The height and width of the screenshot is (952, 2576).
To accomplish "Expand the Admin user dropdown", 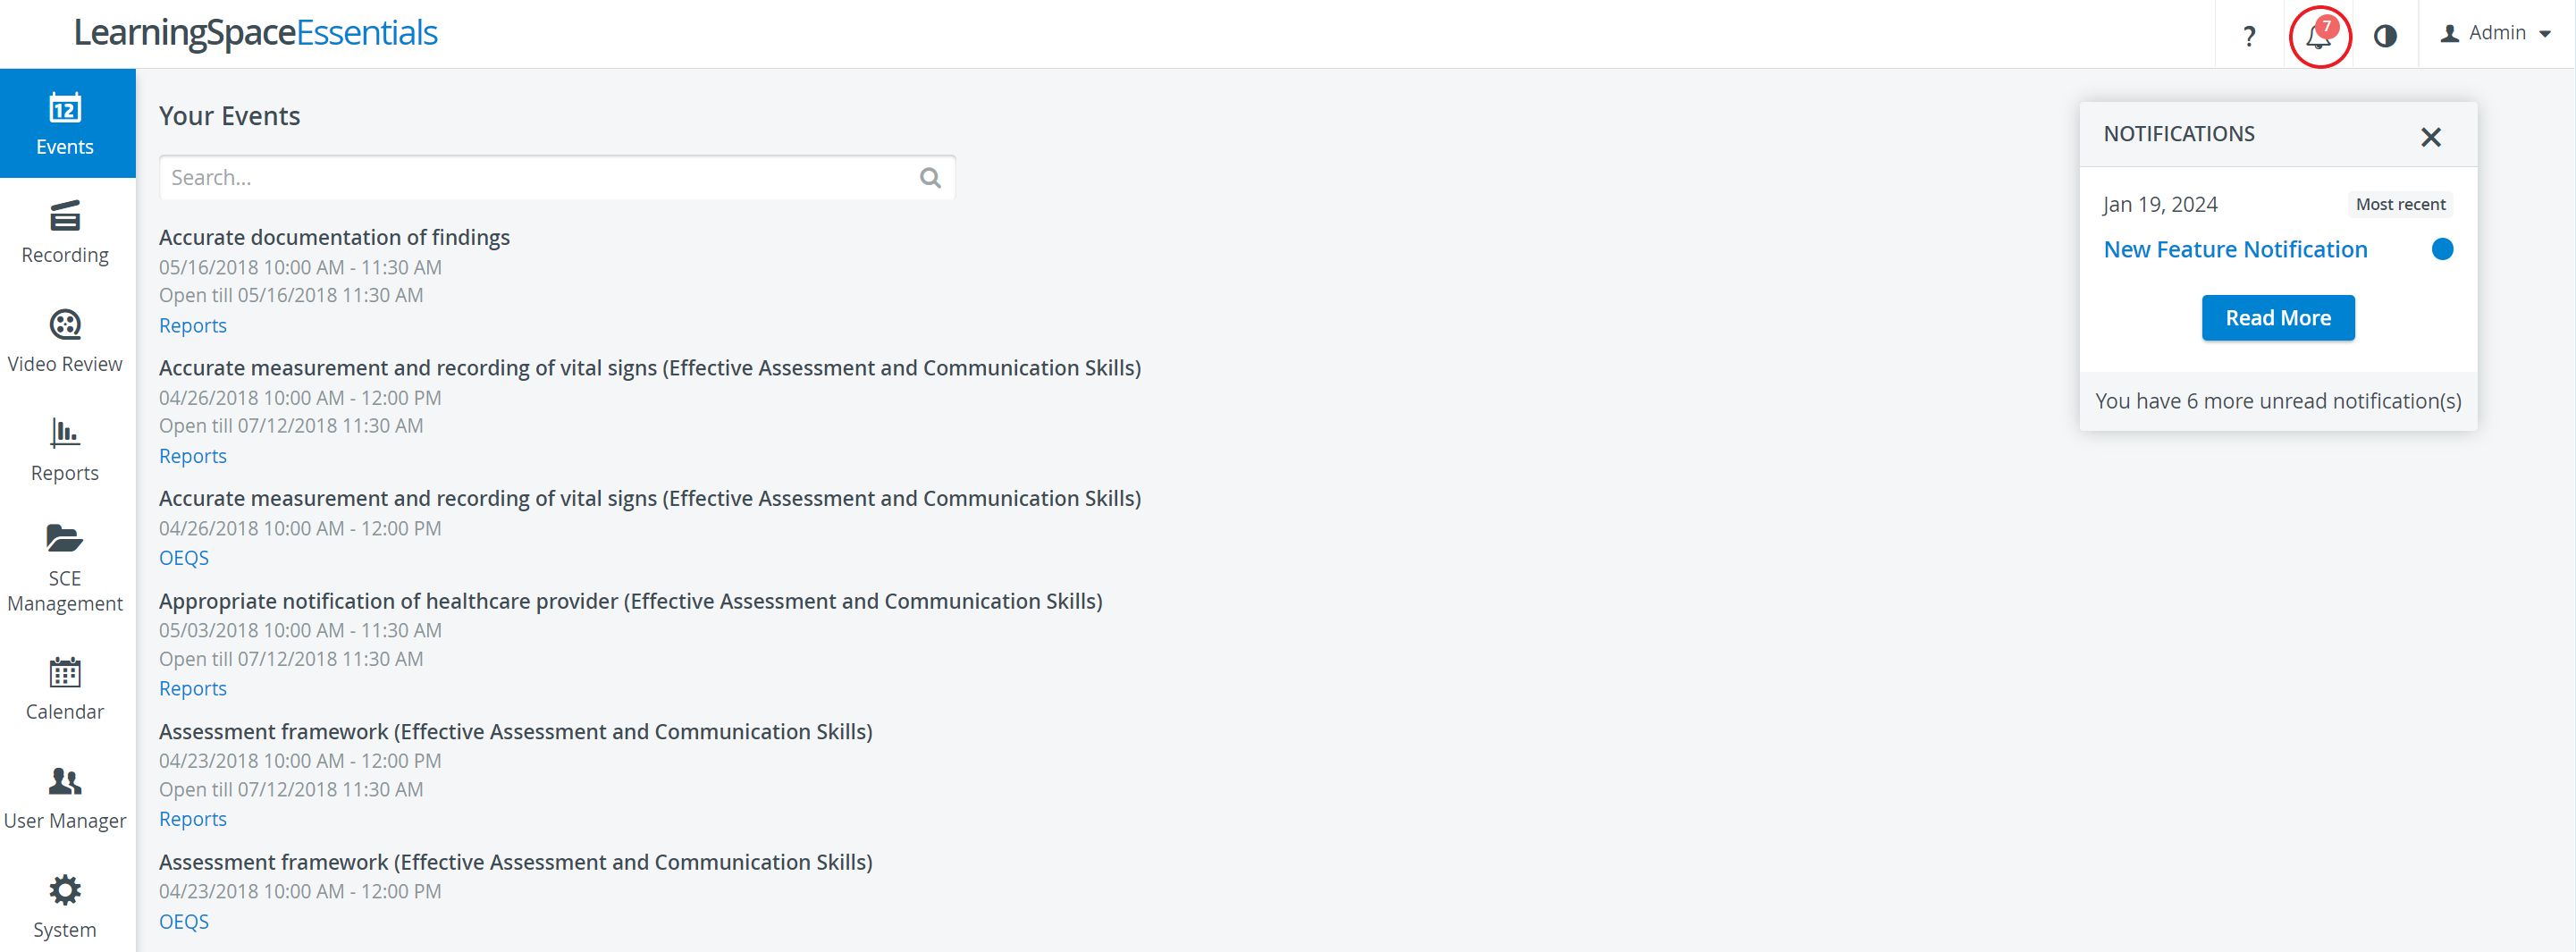I will 2496,33.
